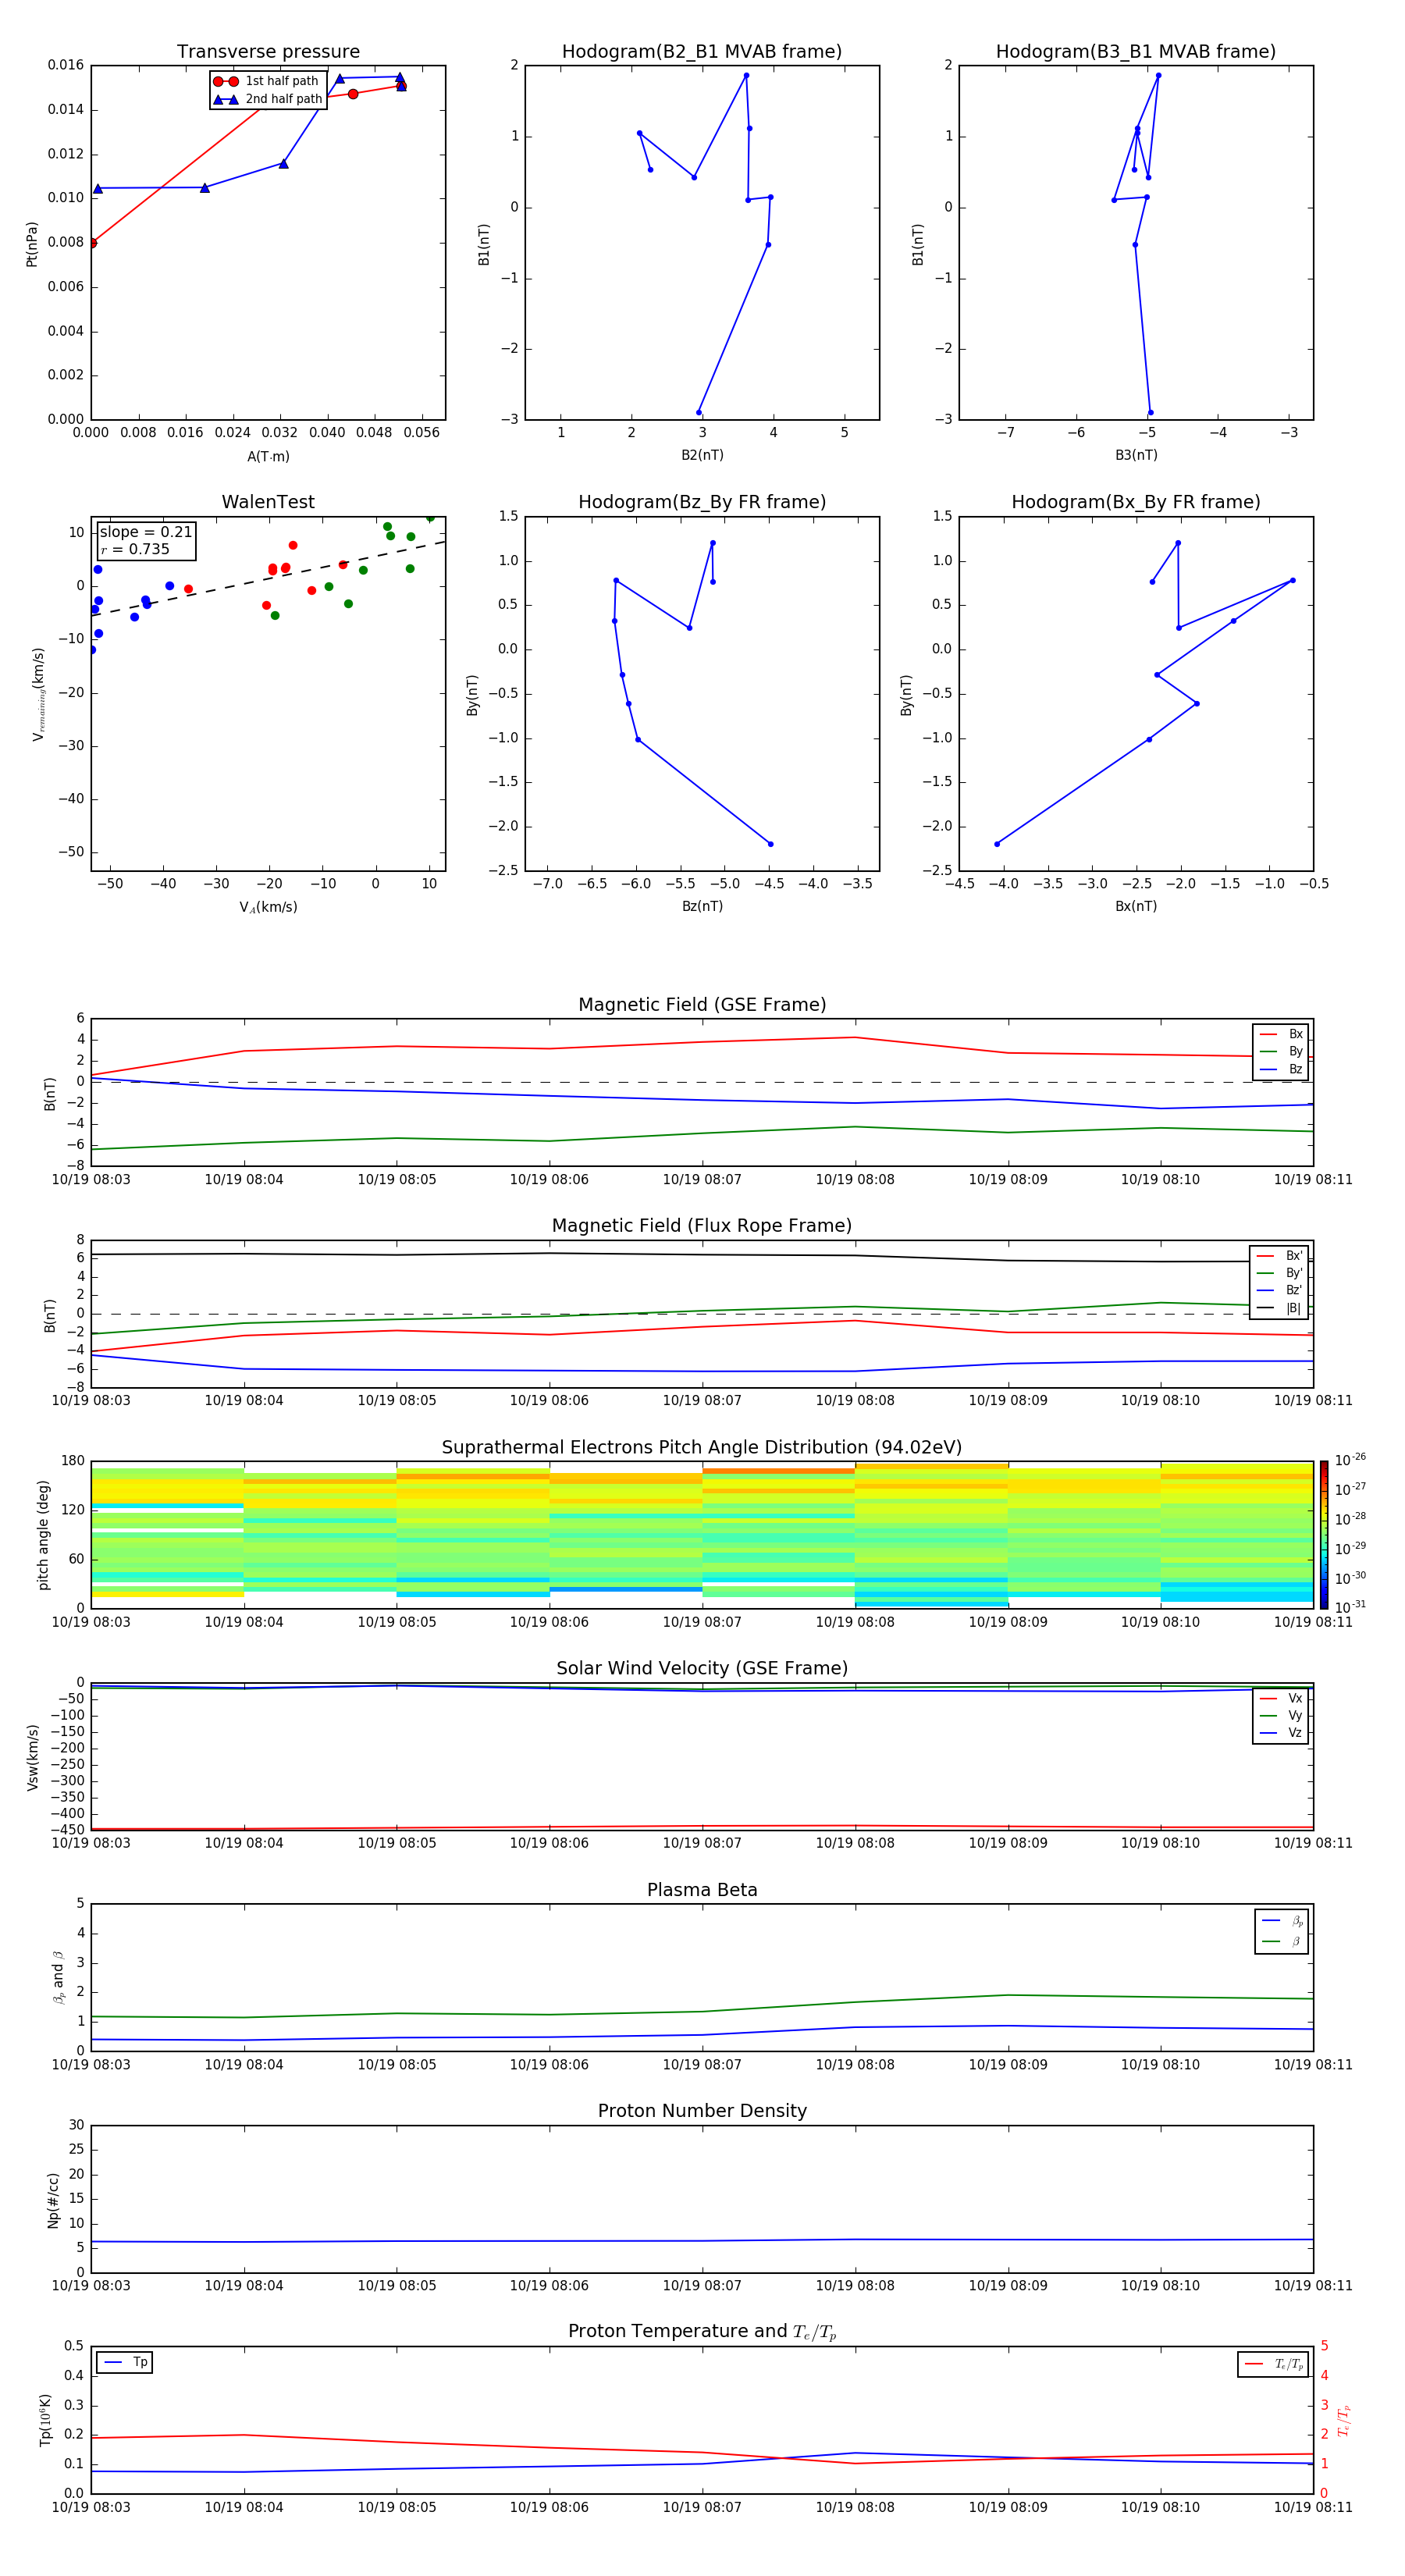This screenshot has width=1405, height=2576.
Task: Click the '1st half path' legend entry
Action: point(267,81)
